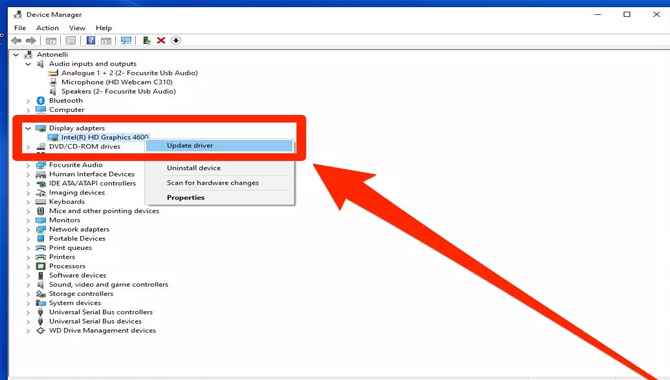Choose Update driver in the context menu
This screenshot has width=670, height=380.
(220, 146)
